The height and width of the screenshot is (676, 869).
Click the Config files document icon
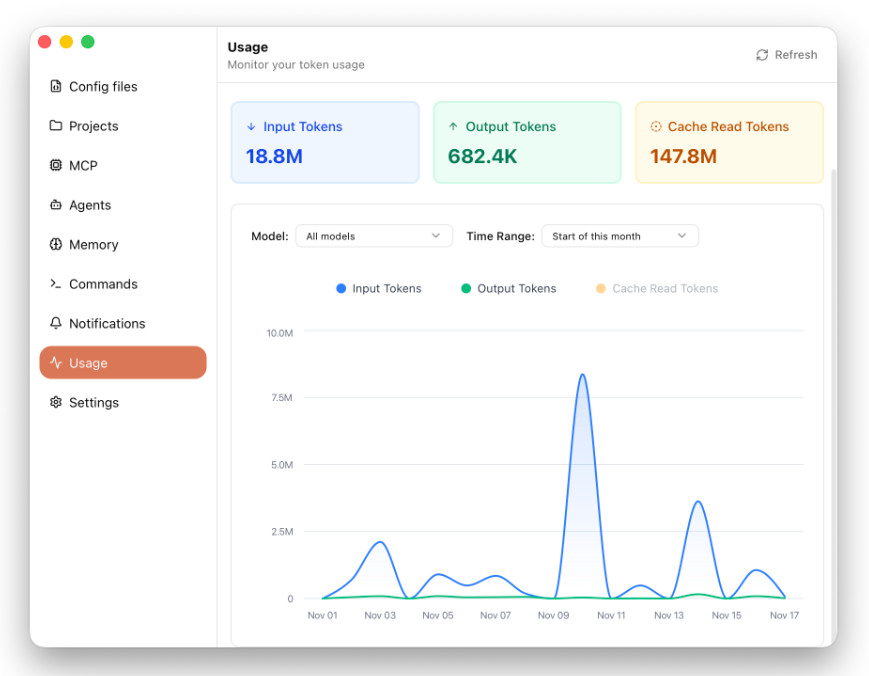pos(55,86)
